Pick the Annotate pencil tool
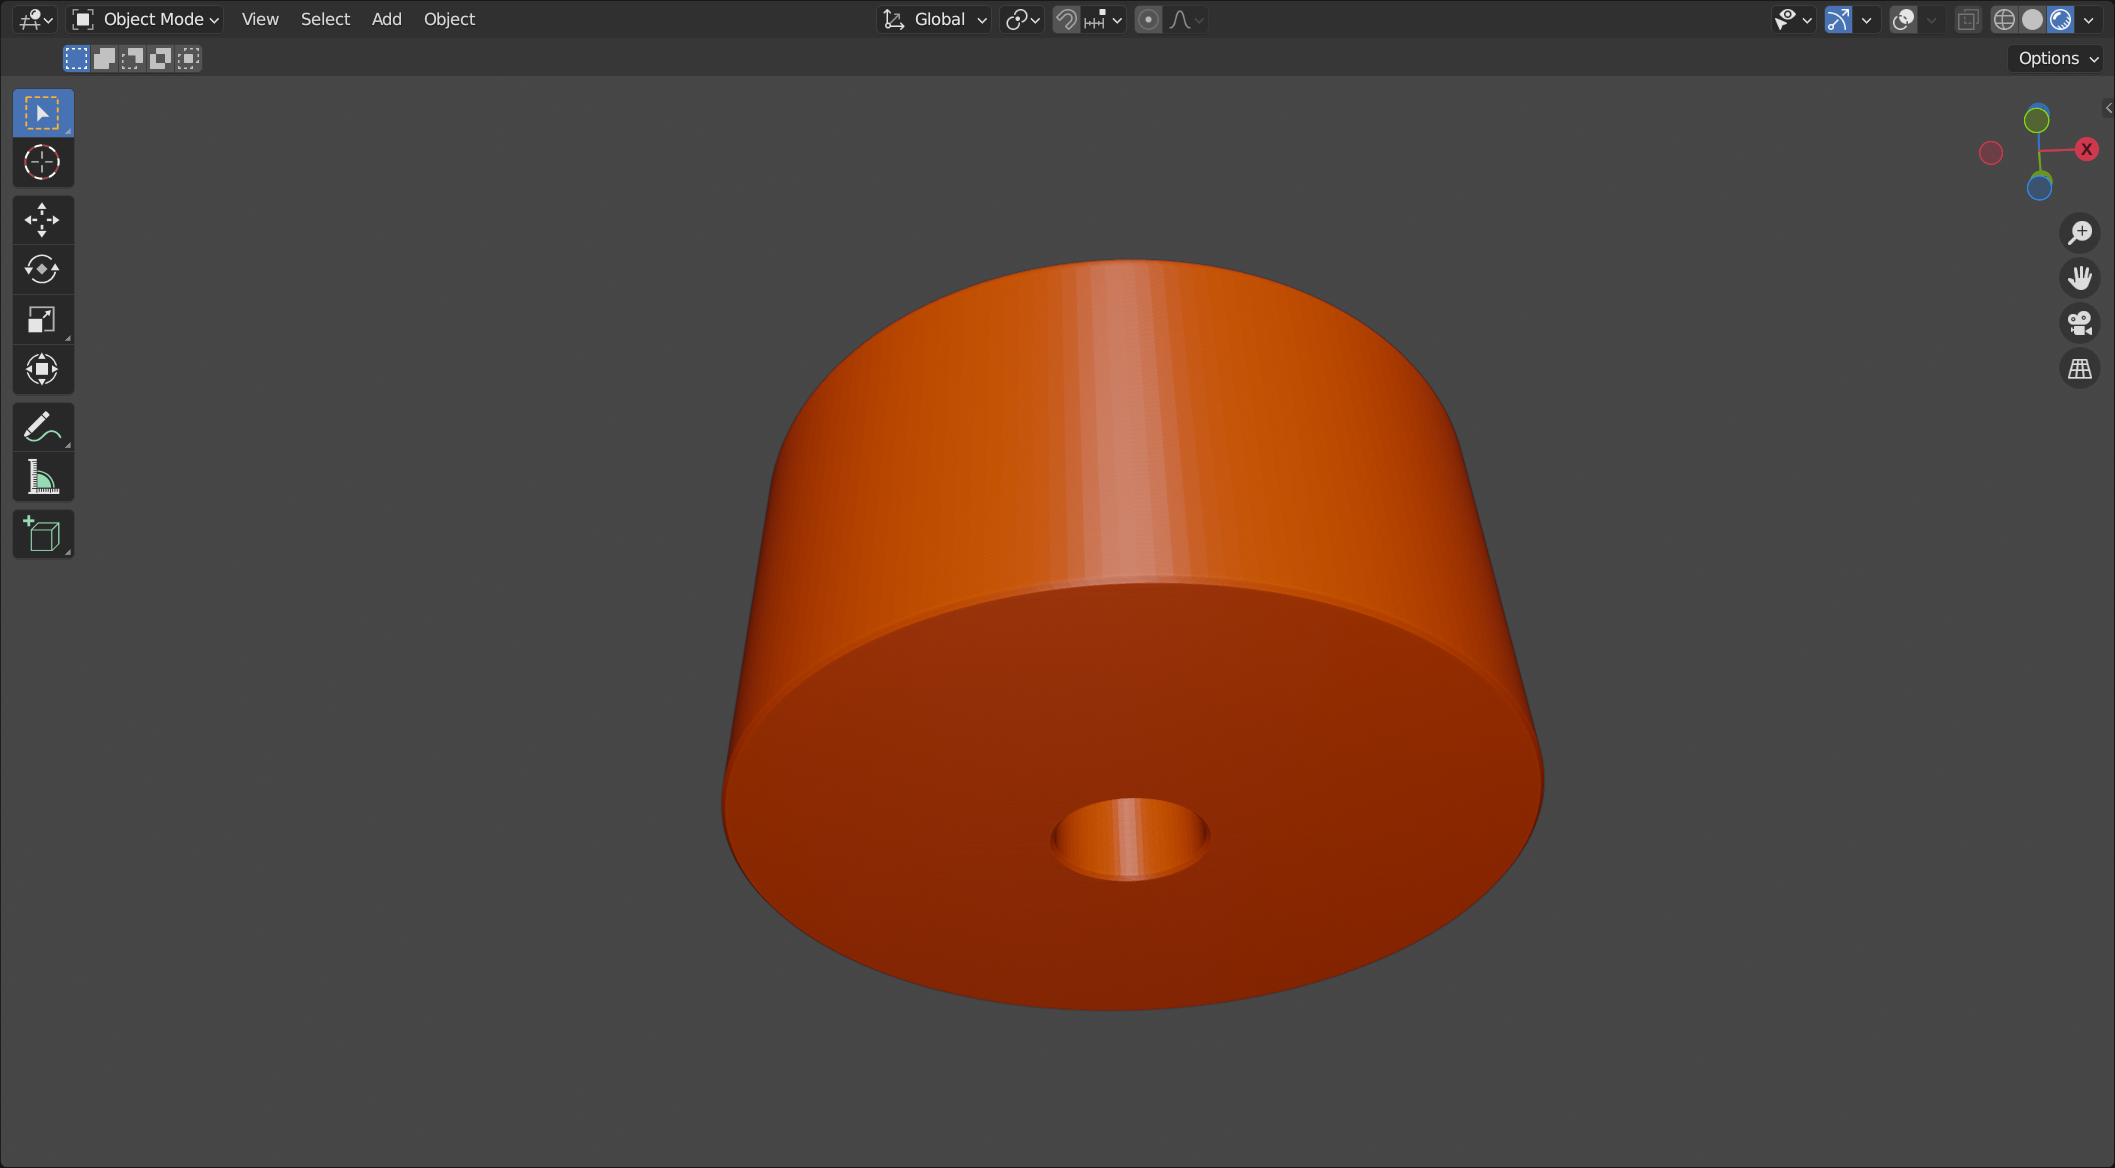This screenshot has height=1168, width=2115. pyautogui.click(x=42, y=427)
